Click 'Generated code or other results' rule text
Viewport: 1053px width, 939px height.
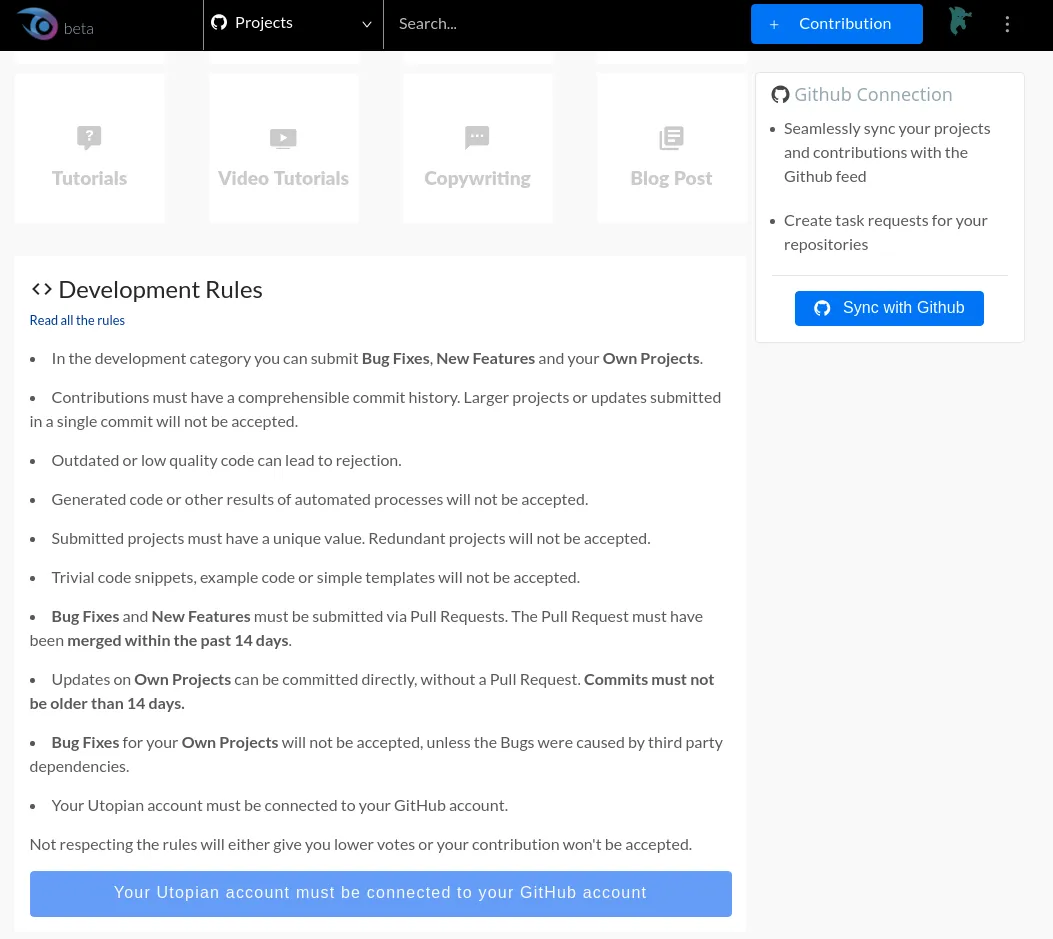(x=320, y=500)
